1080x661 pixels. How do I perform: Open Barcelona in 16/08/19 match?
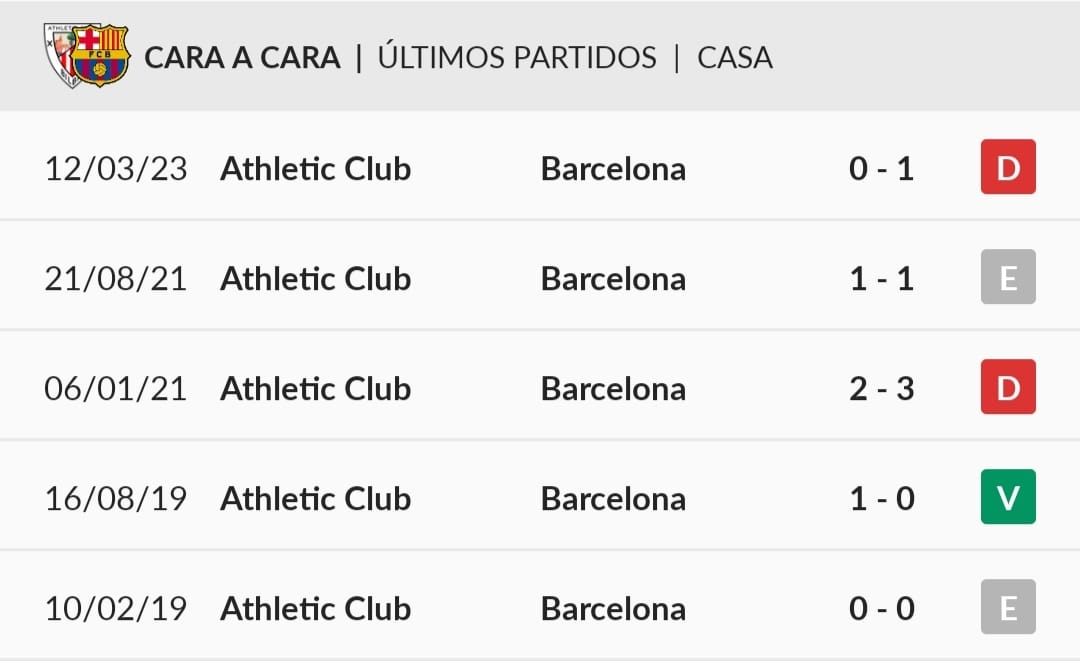tap(613, 499)
